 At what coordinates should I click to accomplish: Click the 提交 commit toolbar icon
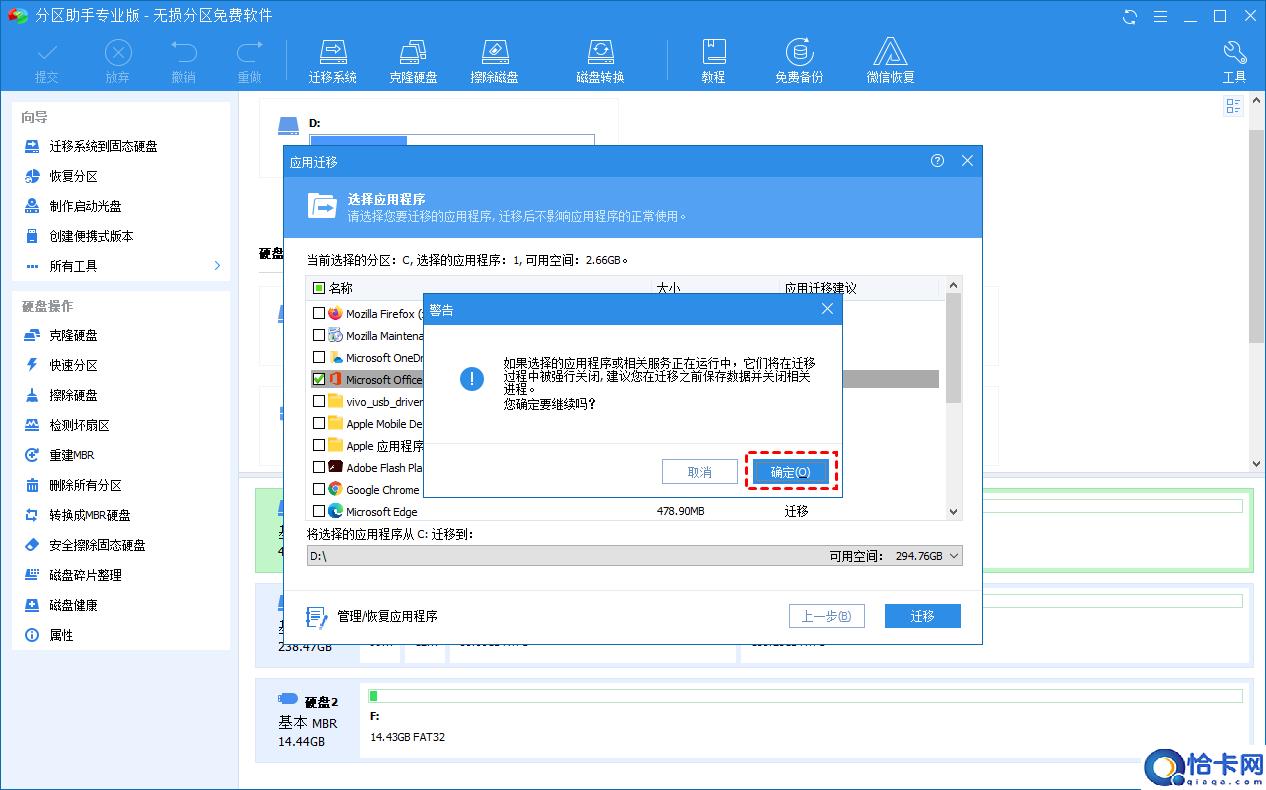(x=46, y=61)
